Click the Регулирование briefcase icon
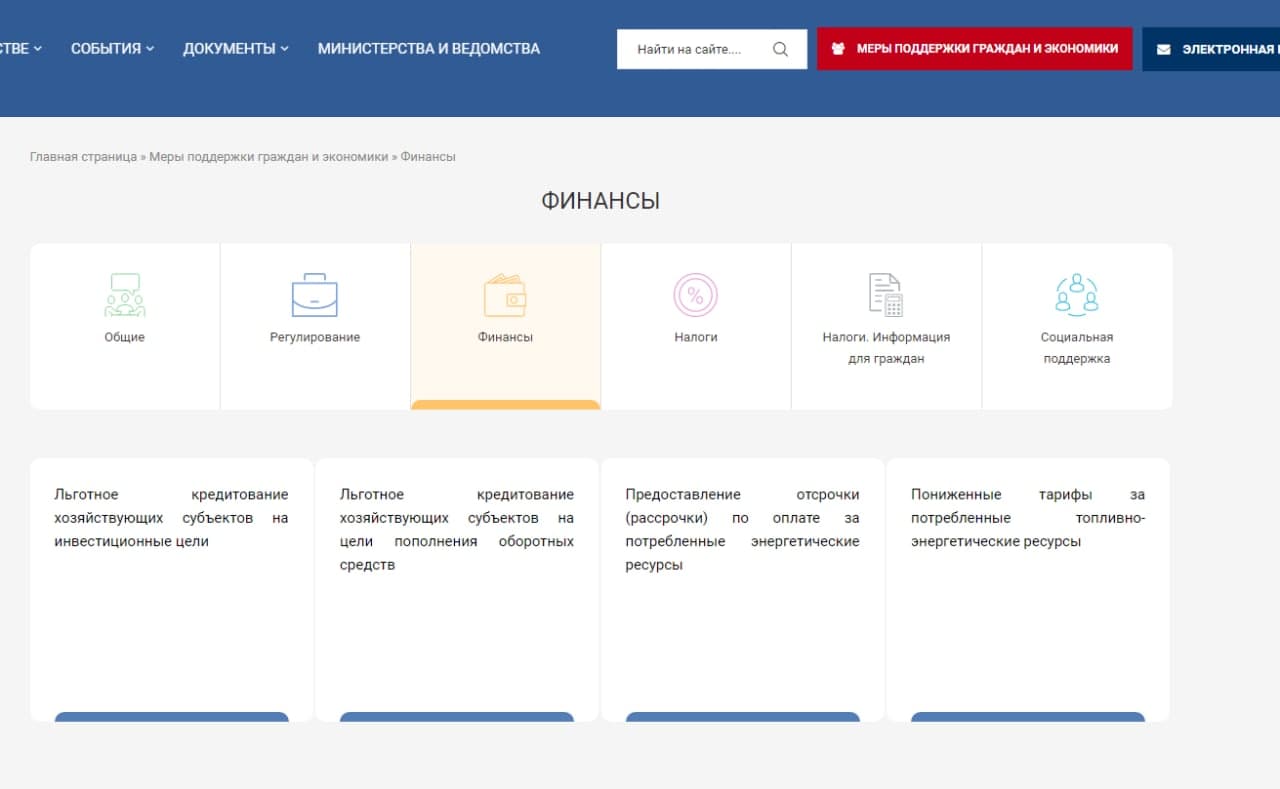Screen dimensions: 1280x789 click(315, 295)
